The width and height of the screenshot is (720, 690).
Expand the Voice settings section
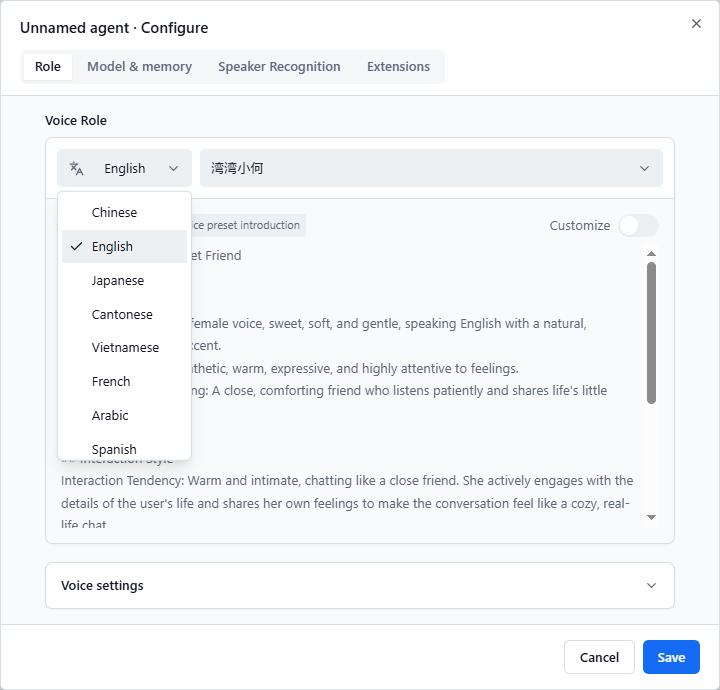[x=360, y=585]
